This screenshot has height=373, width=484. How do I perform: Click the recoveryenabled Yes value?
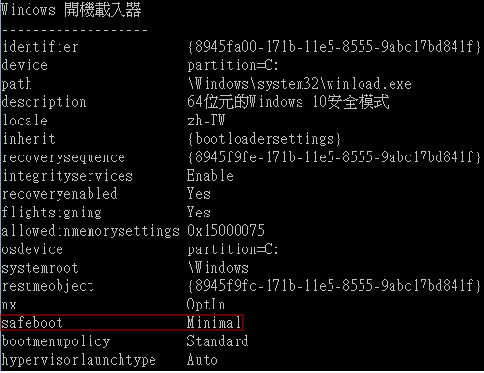(x=199, y=194)
